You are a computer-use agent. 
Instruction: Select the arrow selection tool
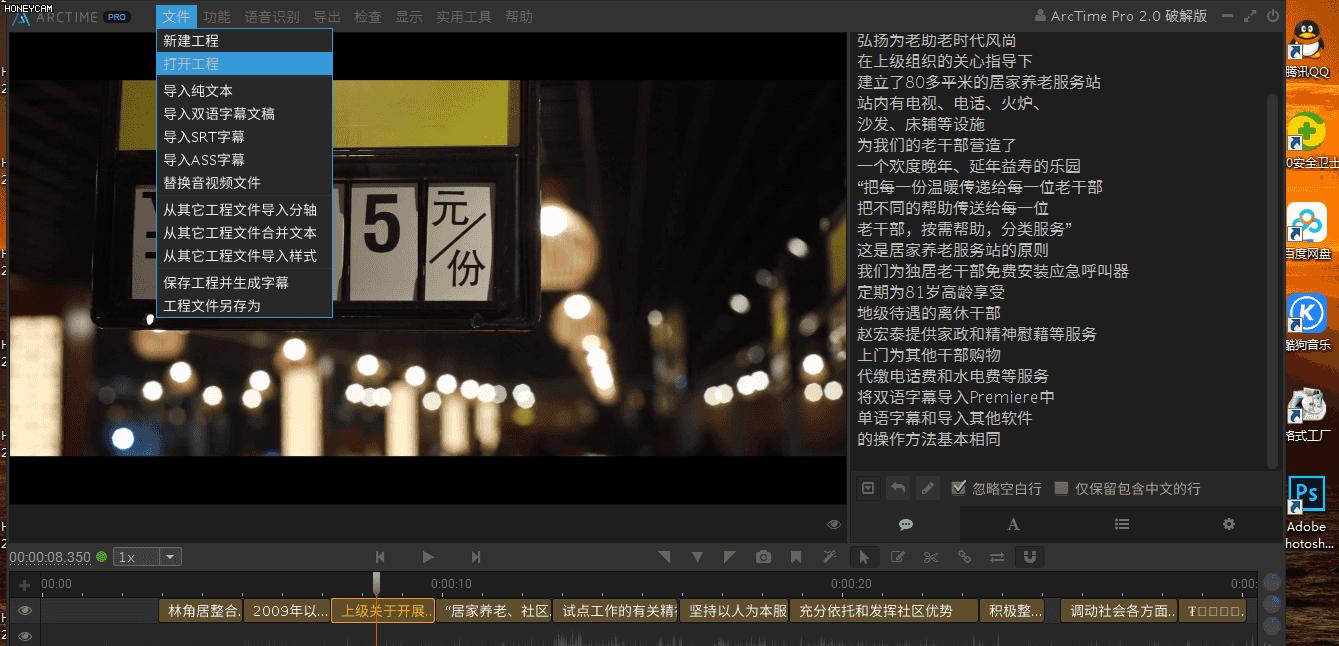pyautogui.click(x=864, y=557)
